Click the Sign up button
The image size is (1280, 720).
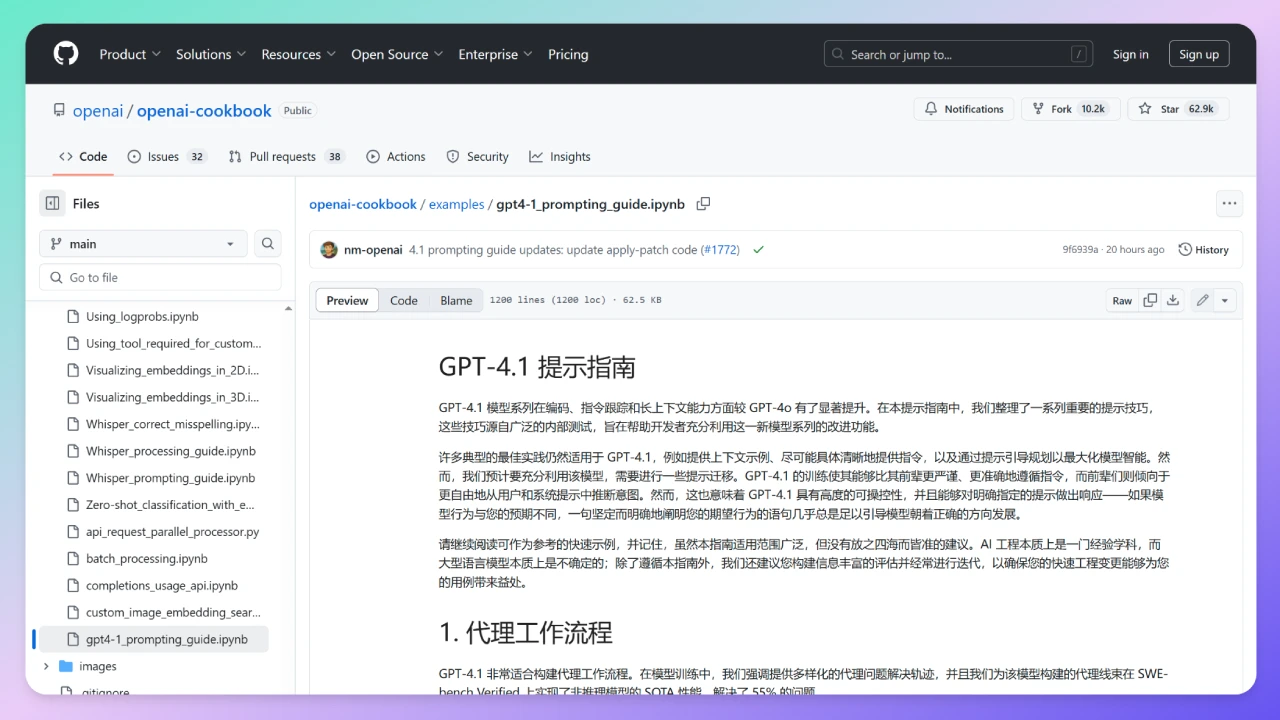(x=1199, y=54)
